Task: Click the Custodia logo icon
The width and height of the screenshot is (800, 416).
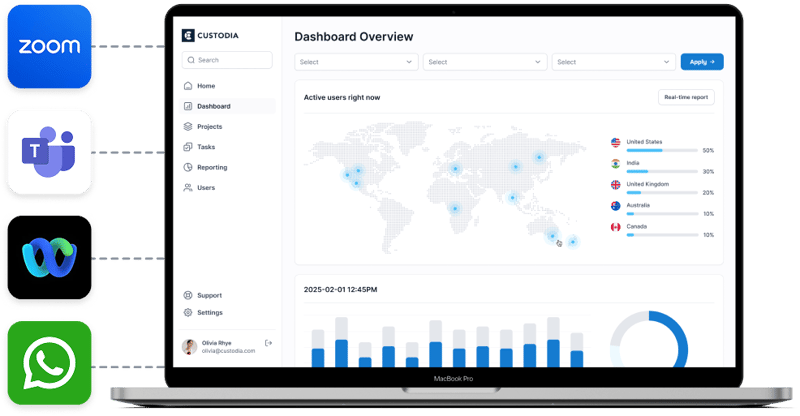Action: tap(188, 35)
